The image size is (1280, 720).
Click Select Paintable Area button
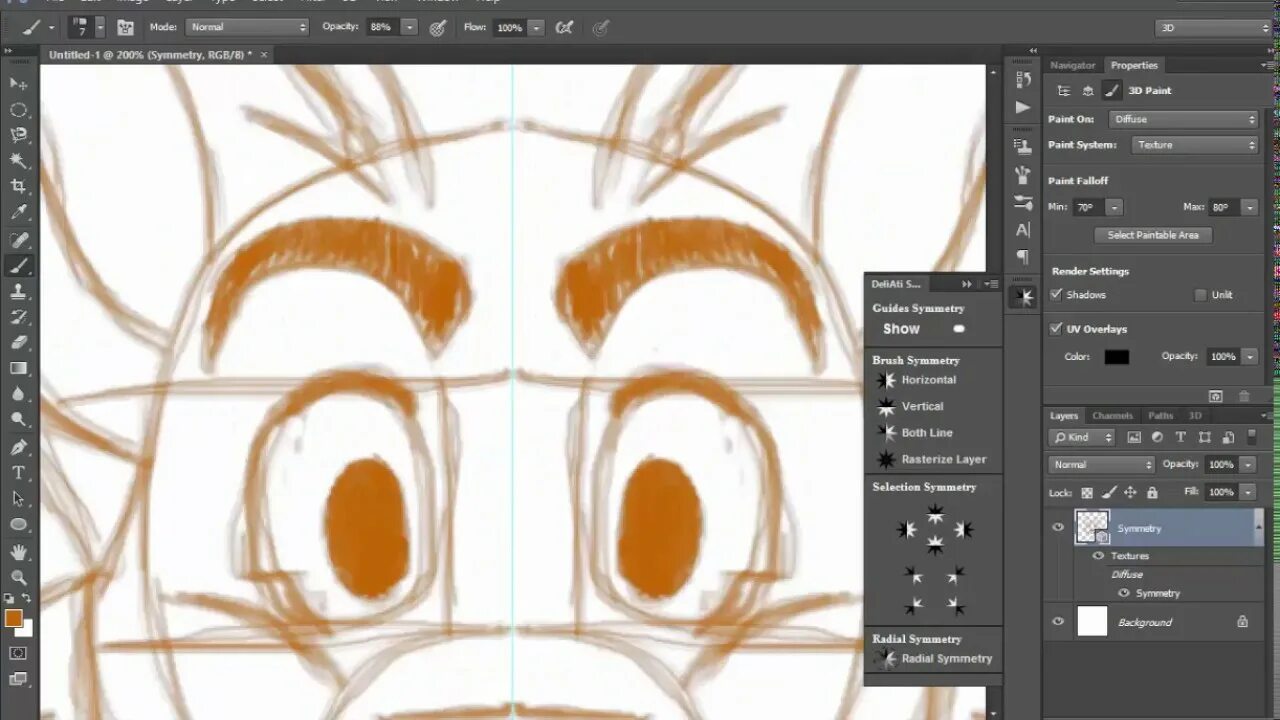click(x=1153, y=235)
